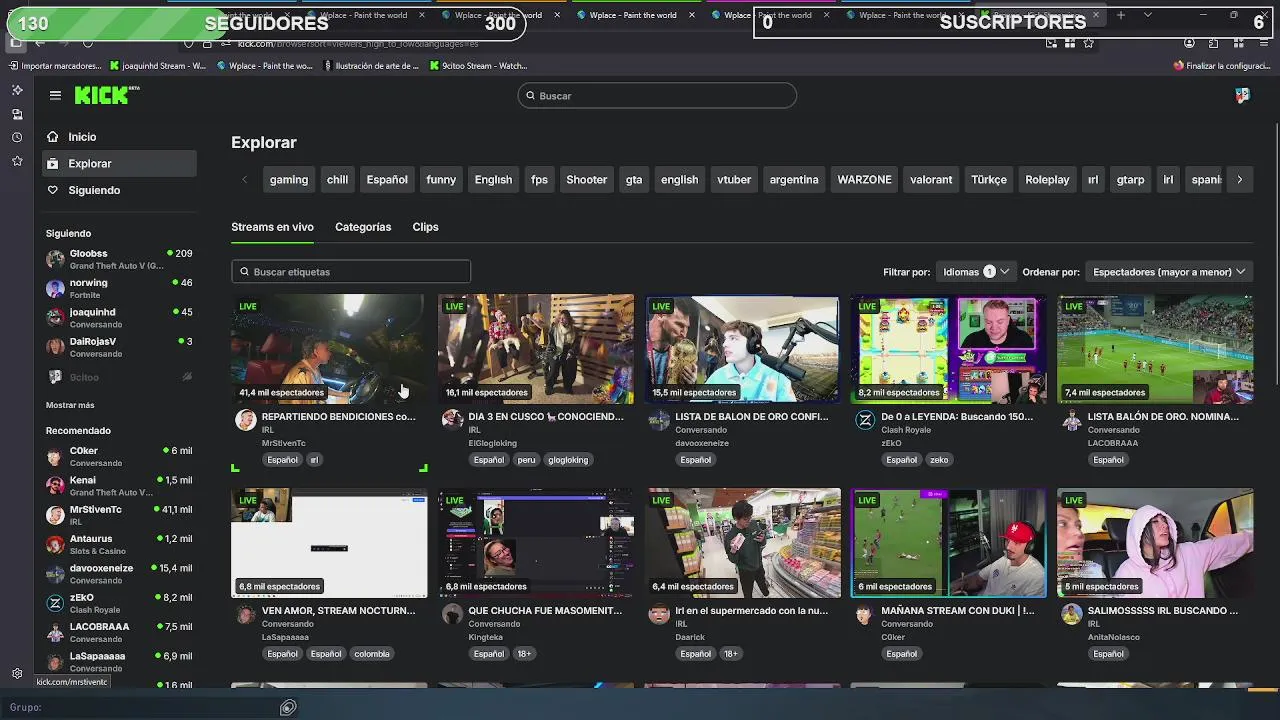Click the Inicio home icon
Screen dimensions: 1280x720
tap(53, 137)
